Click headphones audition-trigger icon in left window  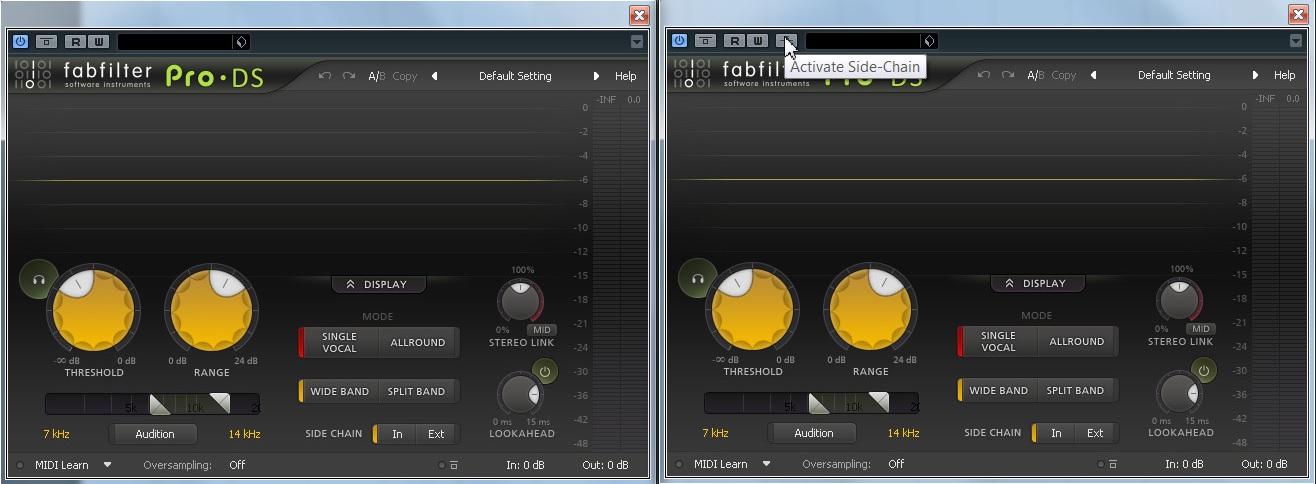(x=38, y=280)
